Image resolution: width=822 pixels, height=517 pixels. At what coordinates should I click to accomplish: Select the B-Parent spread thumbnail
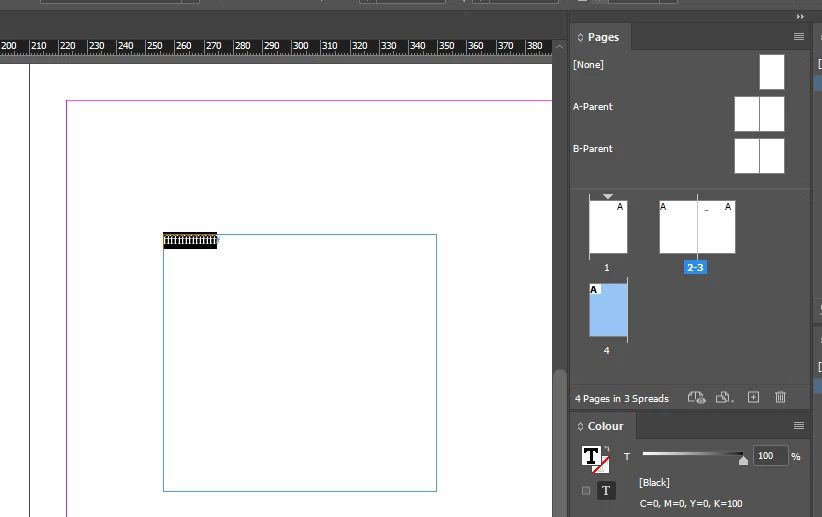point(759,156)
